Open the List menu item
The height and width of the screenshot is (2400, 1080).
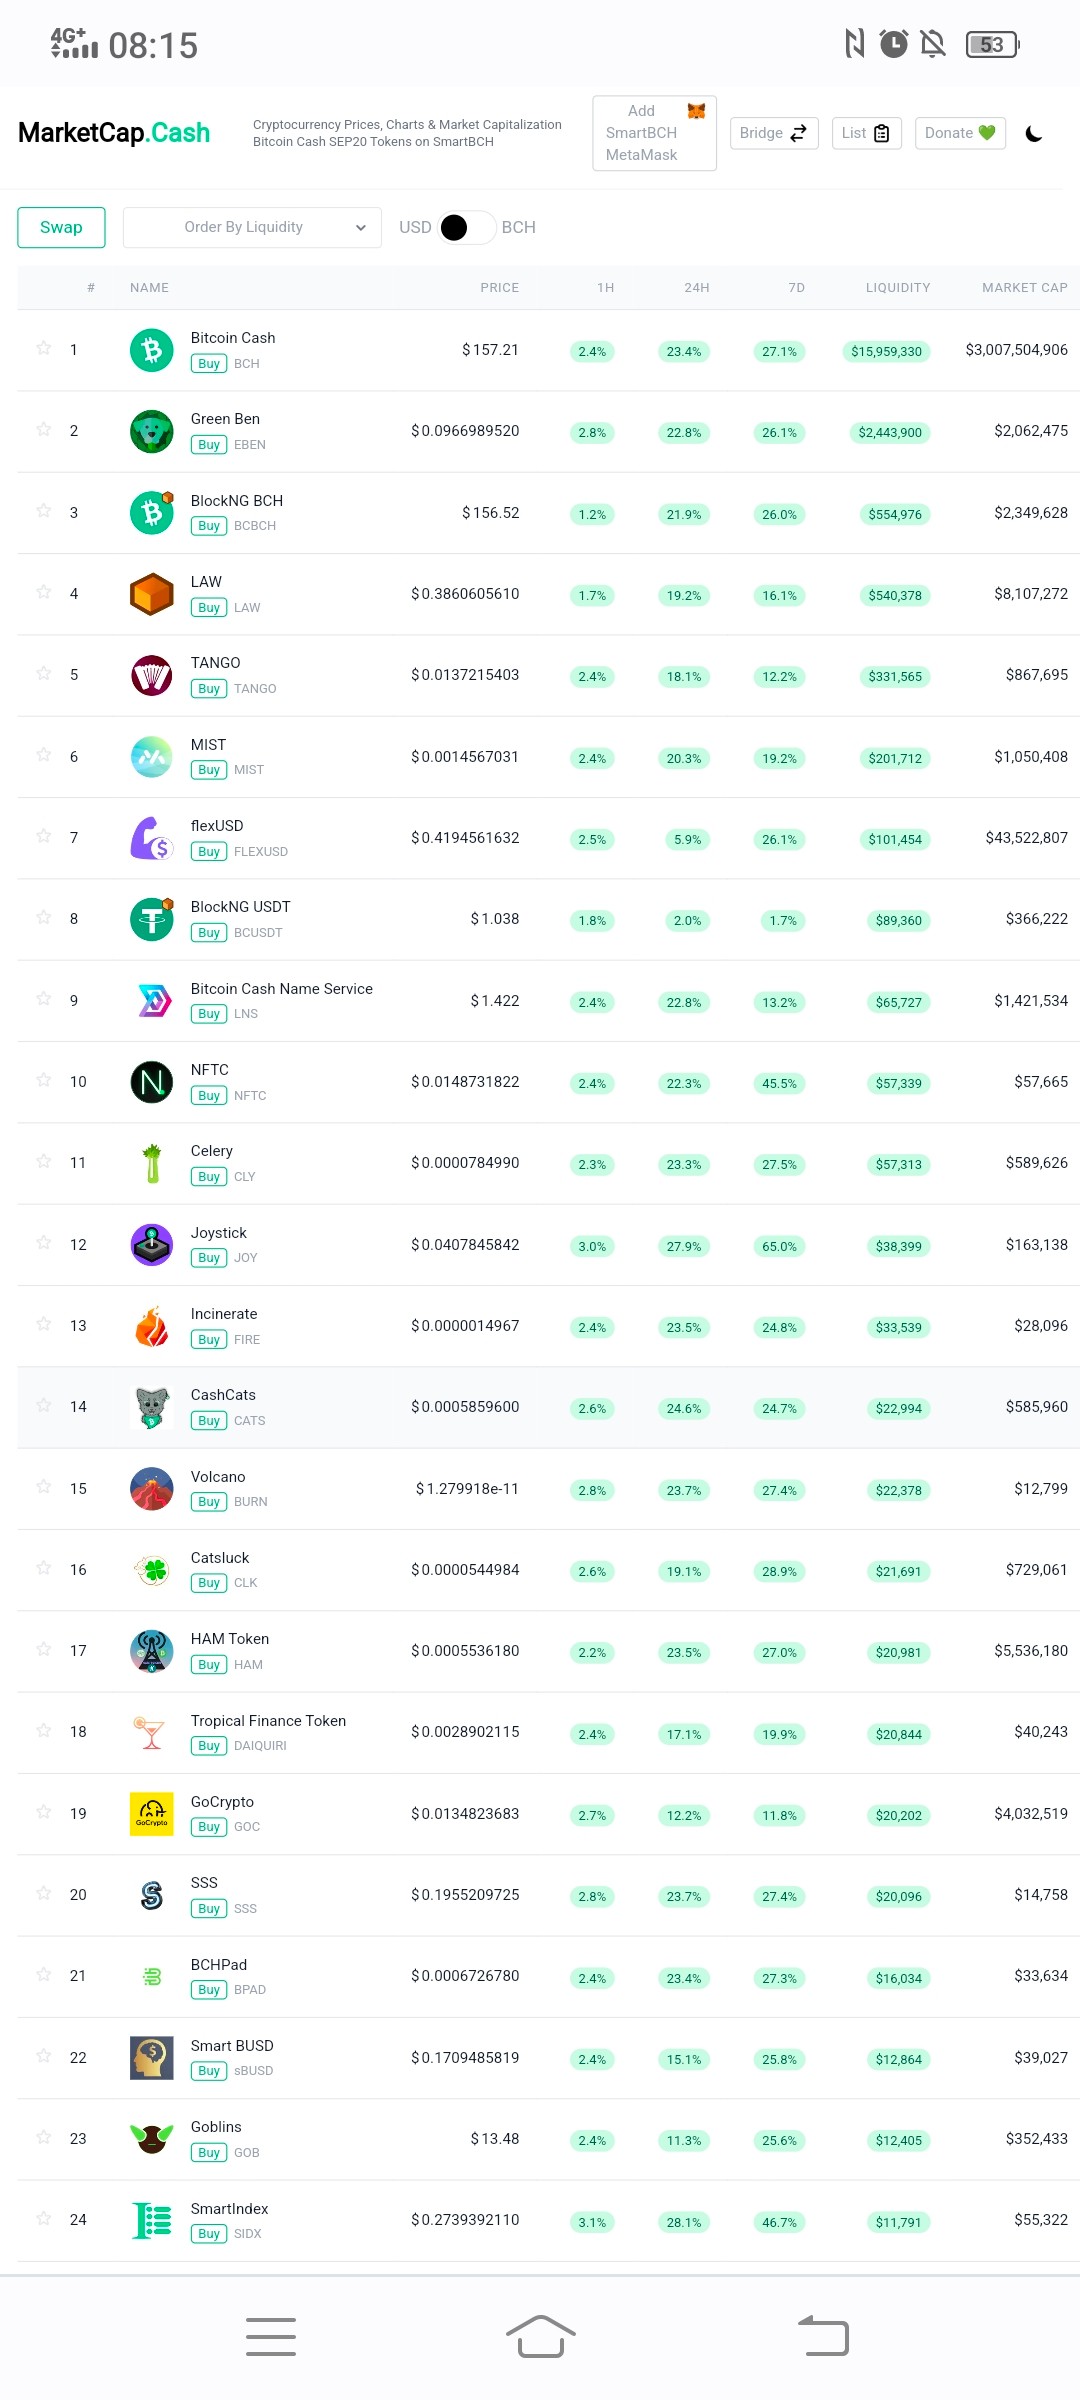pos(867,133)
